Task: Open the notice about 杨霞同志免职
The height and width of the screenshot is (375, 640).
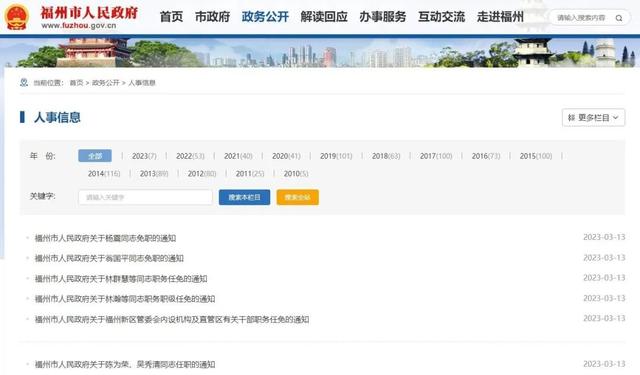Action: pos(105,238)
